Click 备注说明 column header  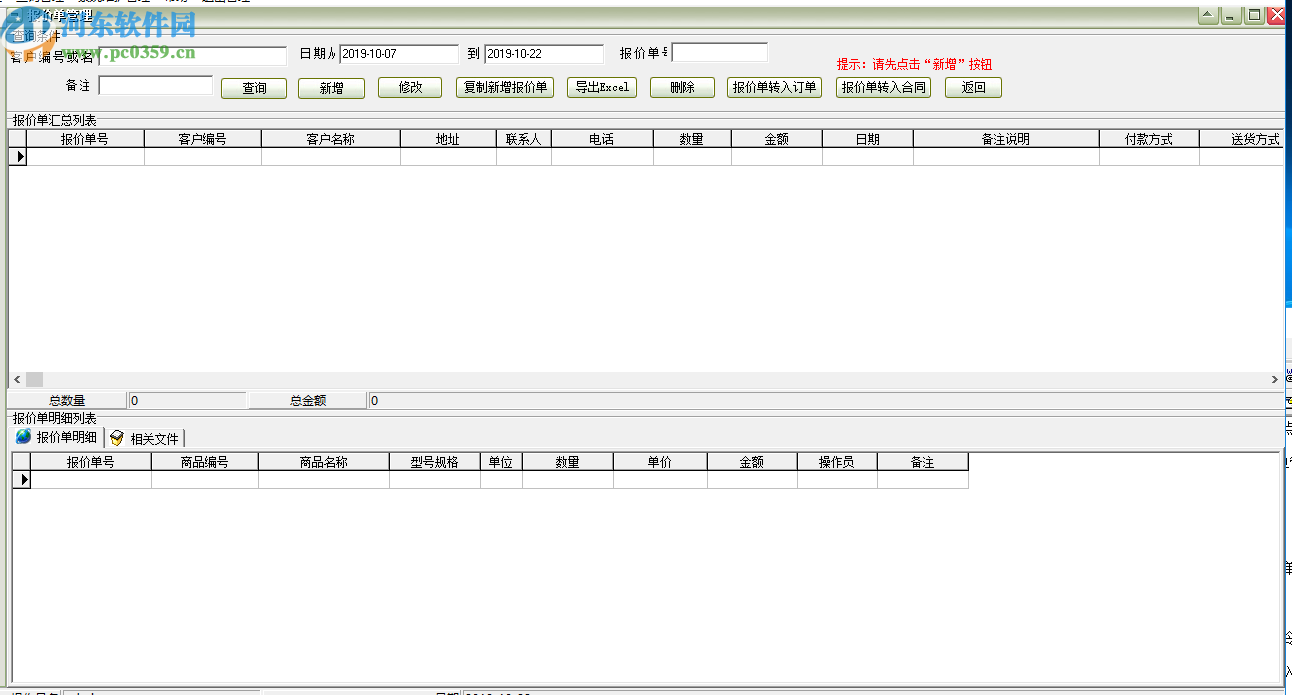1006,139
